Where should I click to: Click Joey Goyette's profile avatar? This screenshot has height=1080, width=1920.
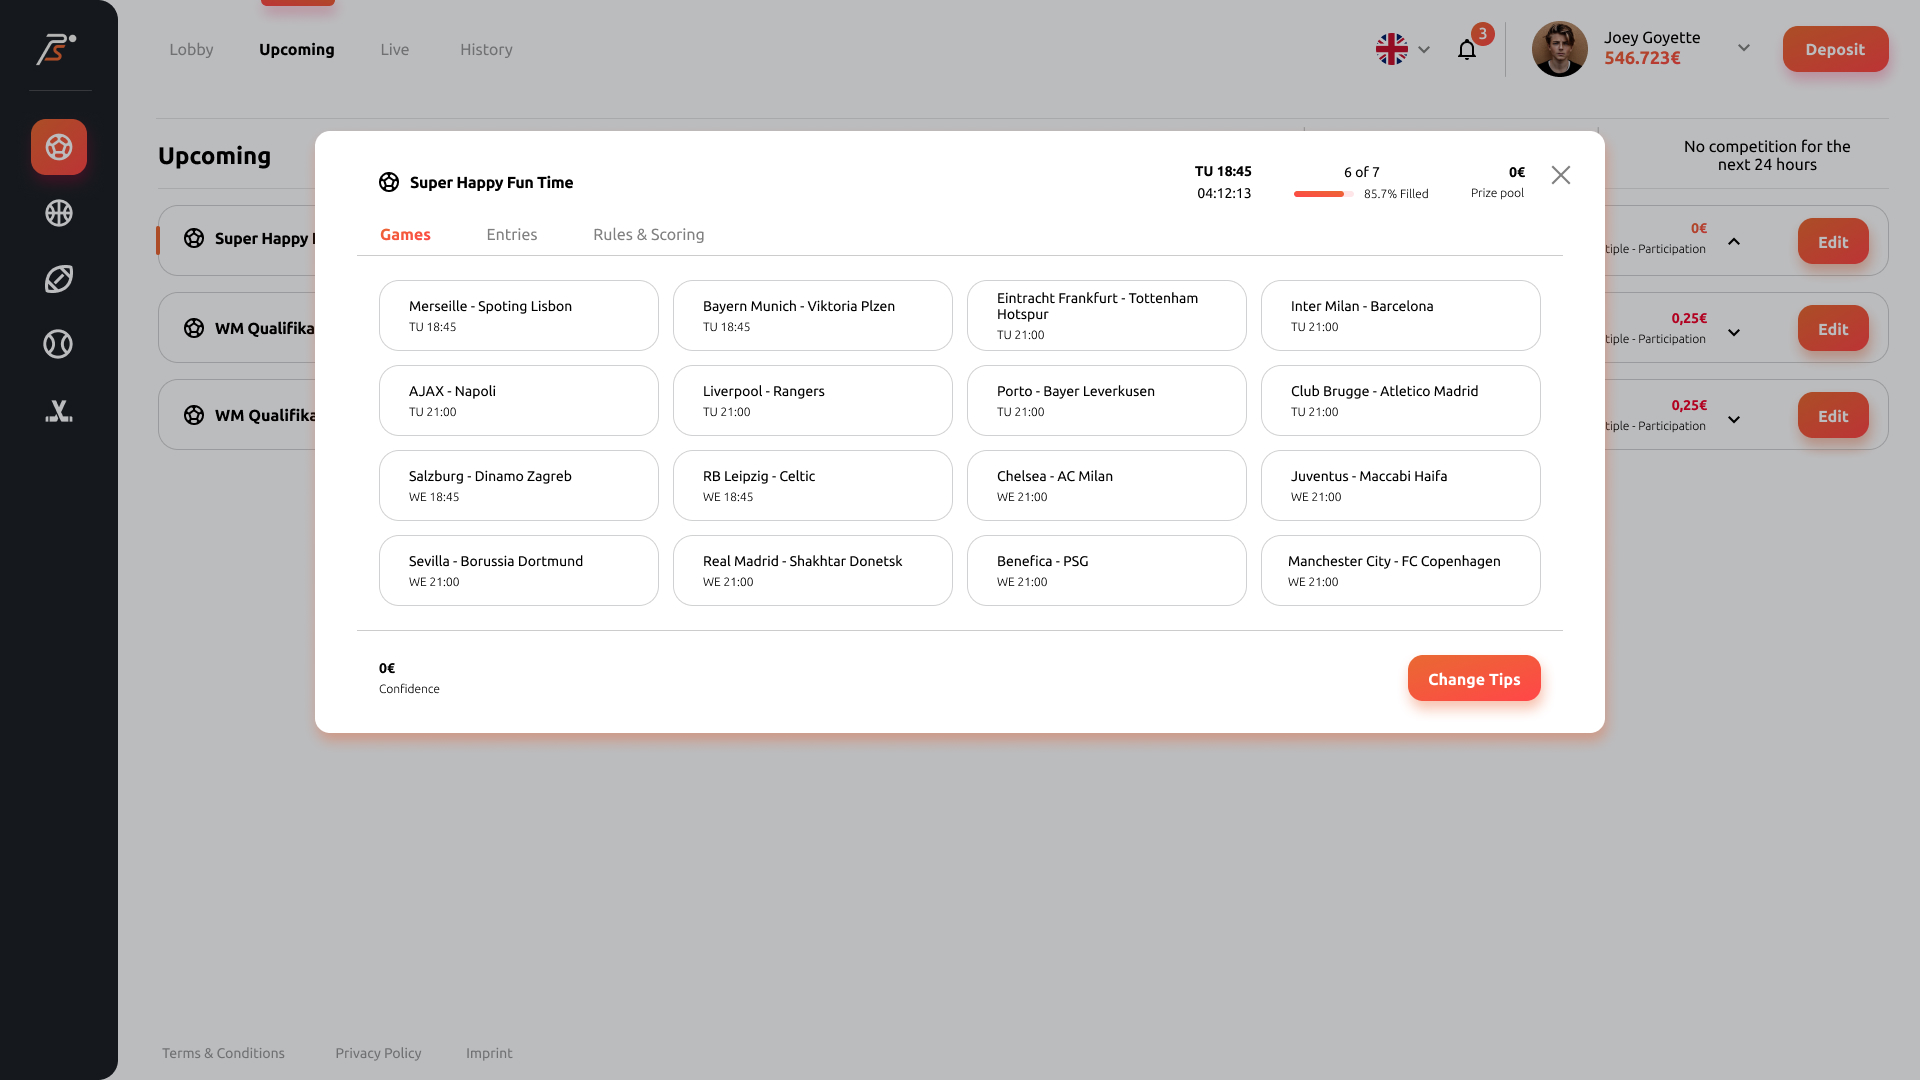[x=1559, y=49]
